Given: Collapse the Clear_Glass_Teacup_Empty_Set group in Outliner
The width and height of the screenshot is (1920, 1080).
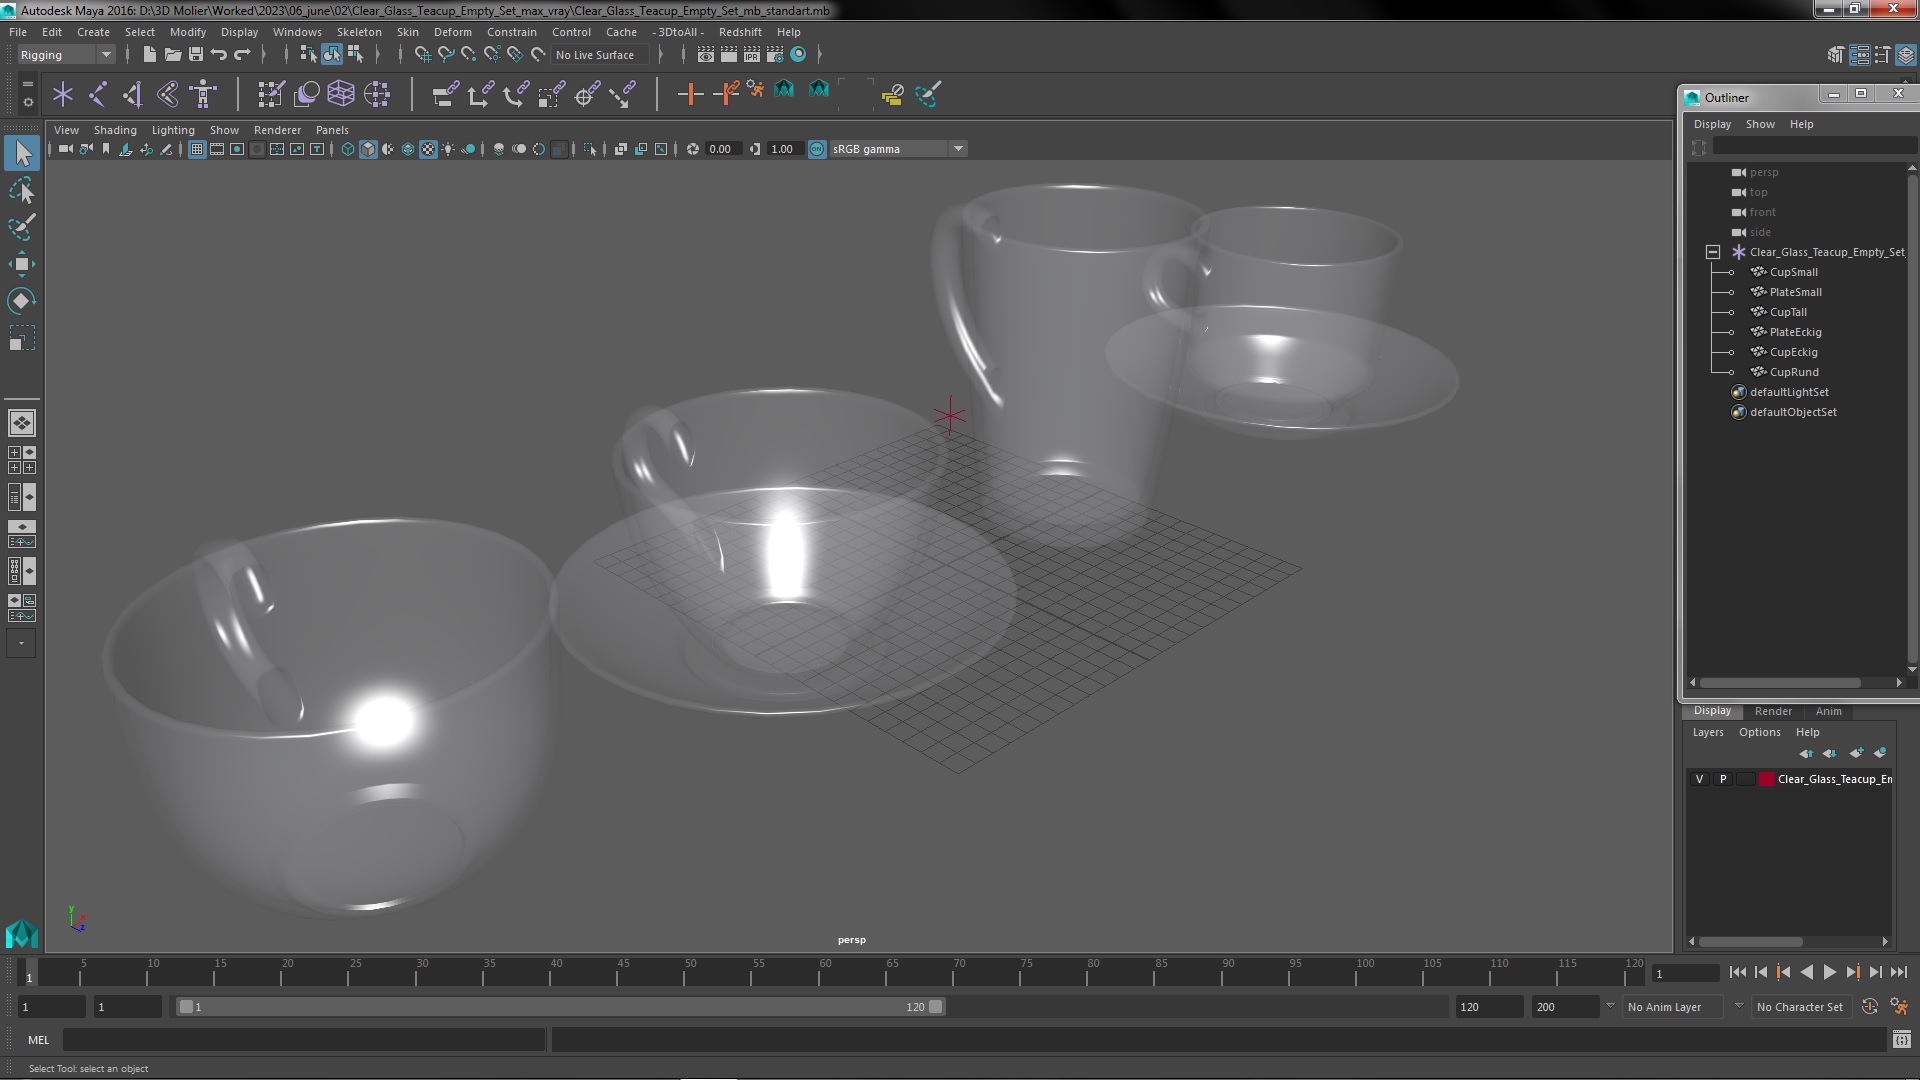Looking at the screenshot, I should 1713,252.
